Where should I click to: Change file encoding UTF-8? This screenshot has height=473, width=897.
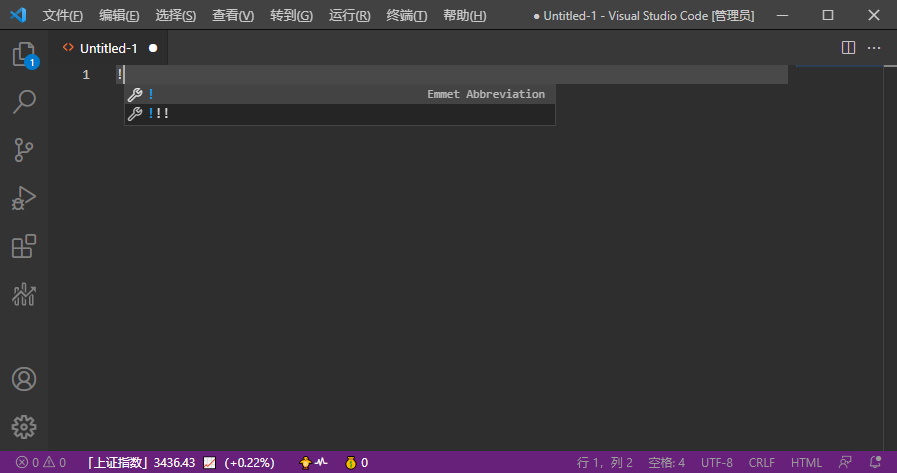(x=717, y=462)
